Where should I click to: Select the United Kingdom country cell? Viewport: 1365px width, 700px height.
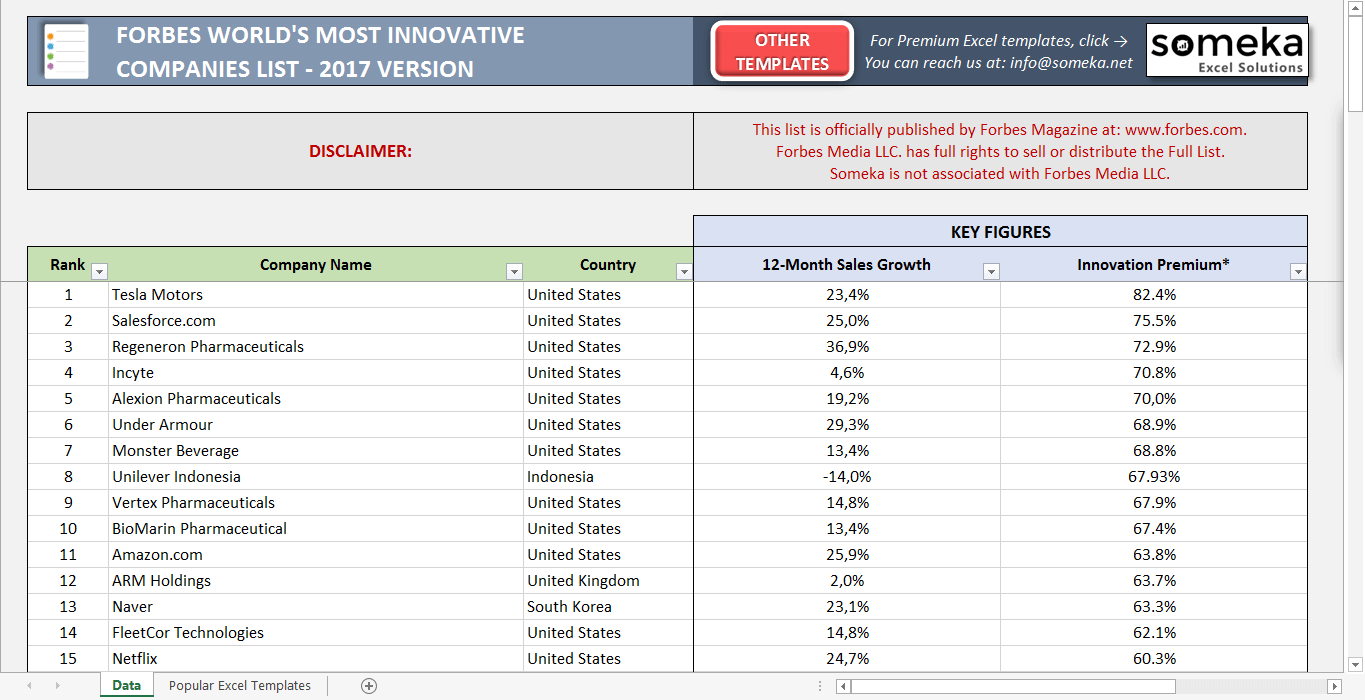(x=608, y=581)
